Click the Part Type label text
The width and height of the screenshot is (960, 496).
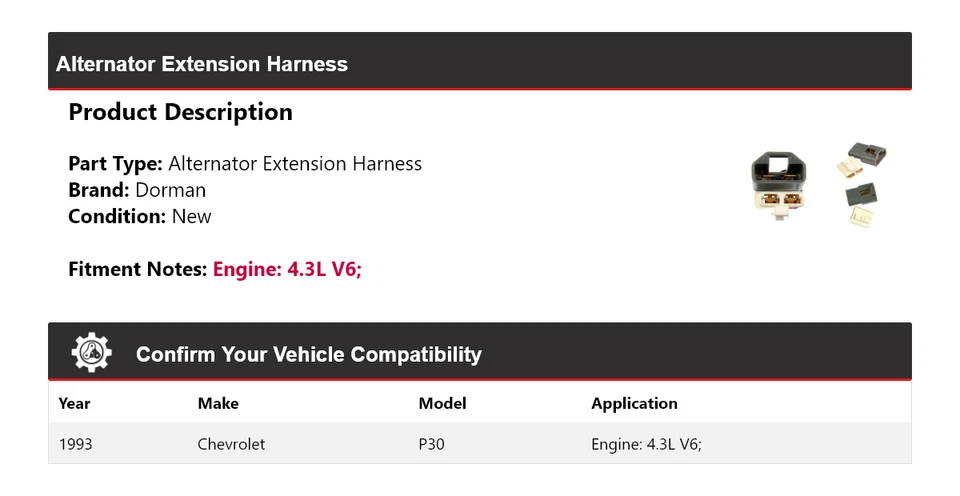click(x=115, y=164)
